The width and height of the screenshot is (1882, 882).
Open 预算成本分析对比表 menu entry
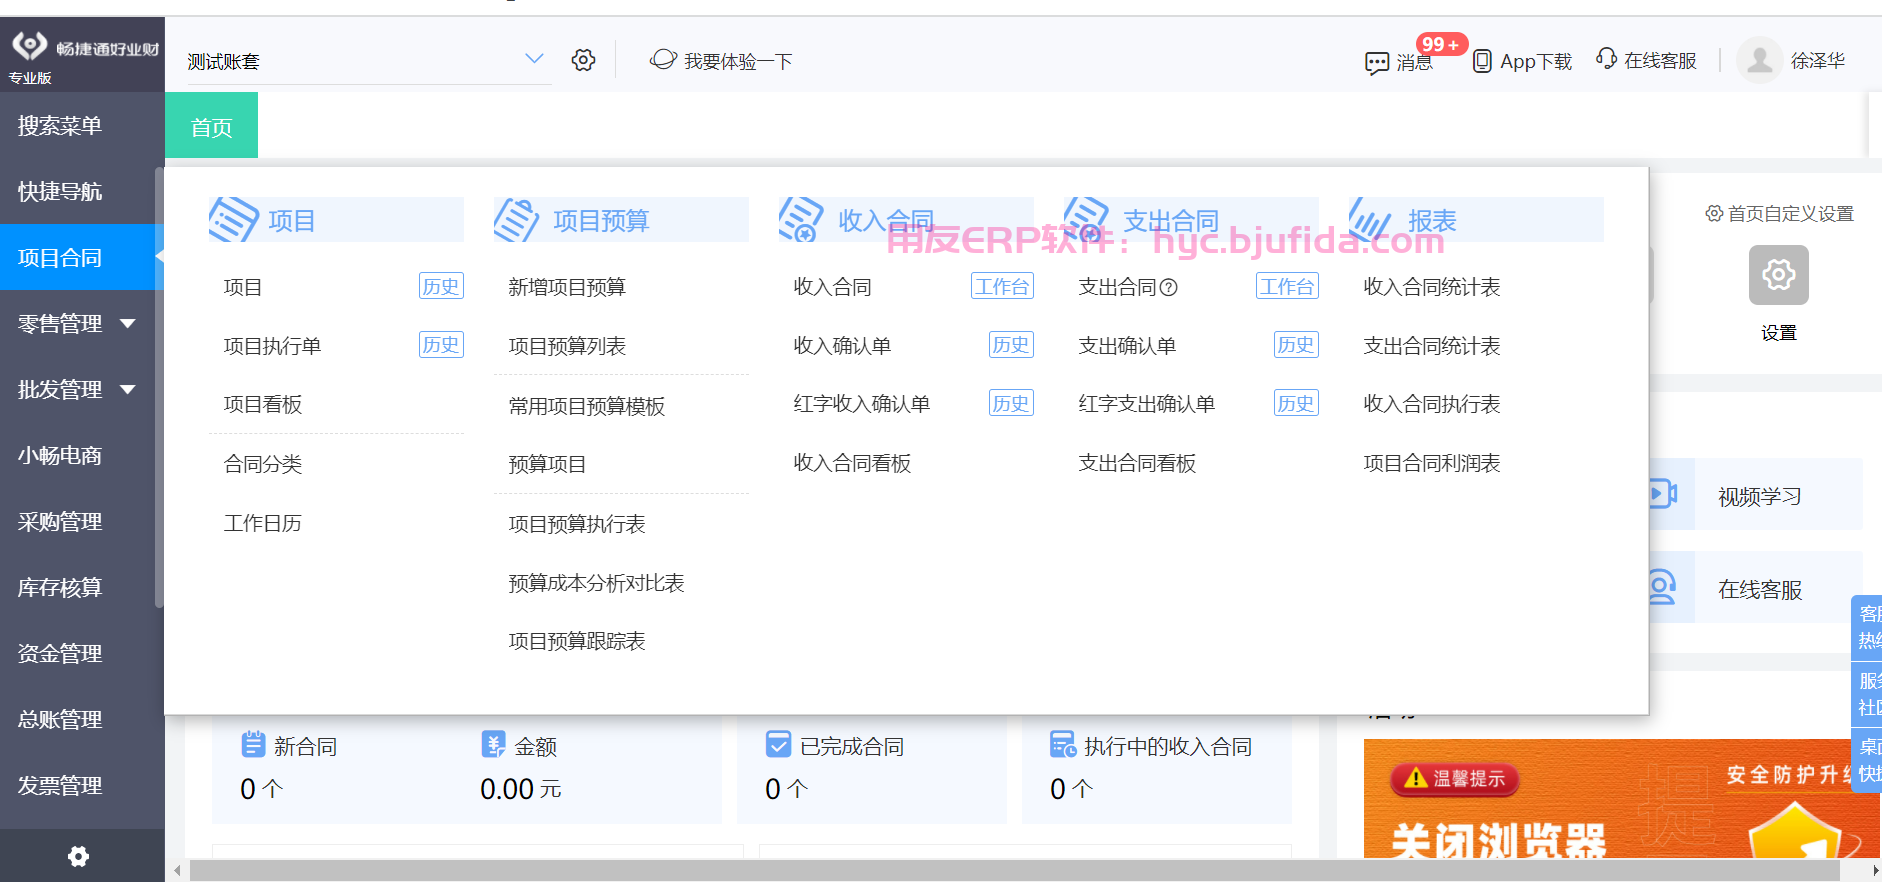[596, 583]
